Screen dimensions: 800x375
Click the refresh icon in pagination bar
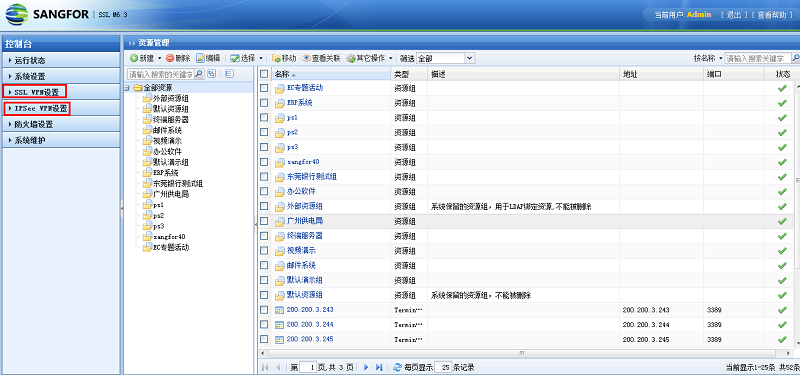pos(397,367)
